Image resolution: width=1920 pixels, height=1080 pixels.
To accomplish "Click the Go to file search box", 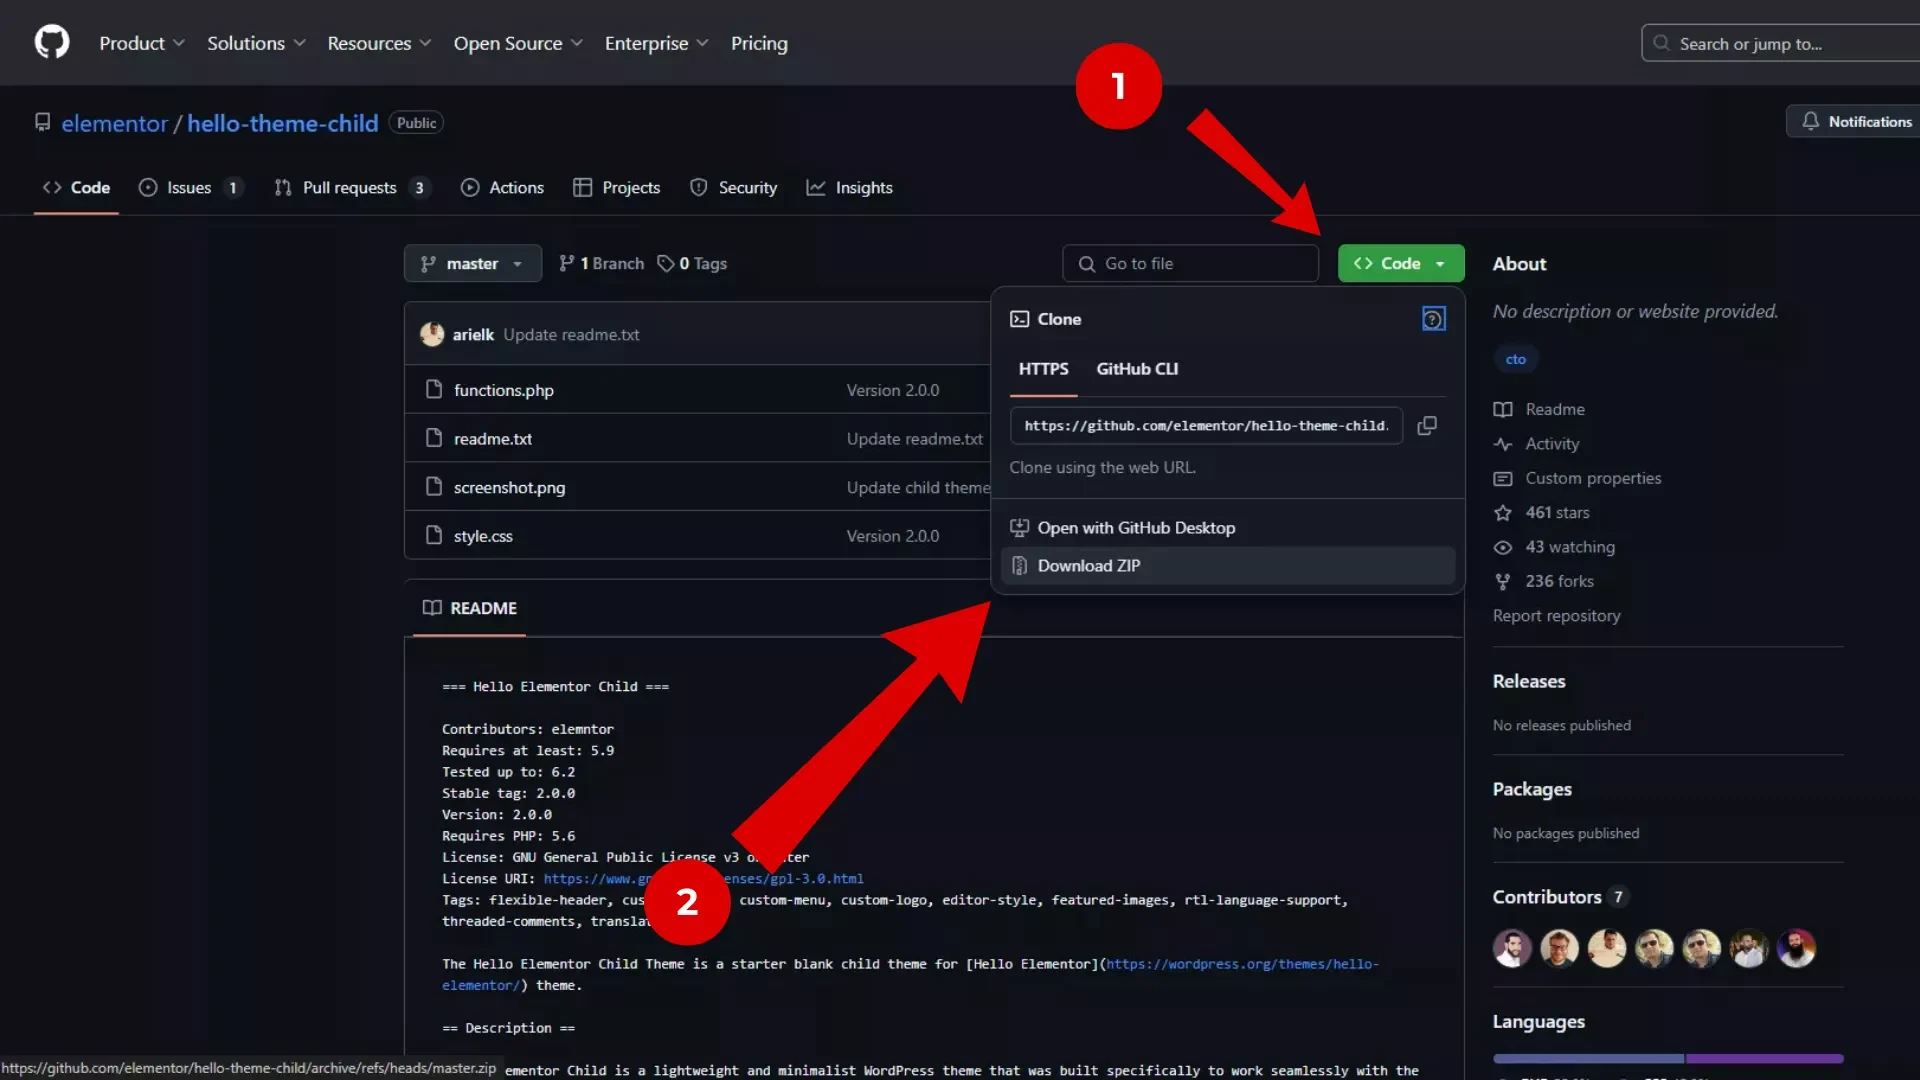I will [x=1190, y=263].
